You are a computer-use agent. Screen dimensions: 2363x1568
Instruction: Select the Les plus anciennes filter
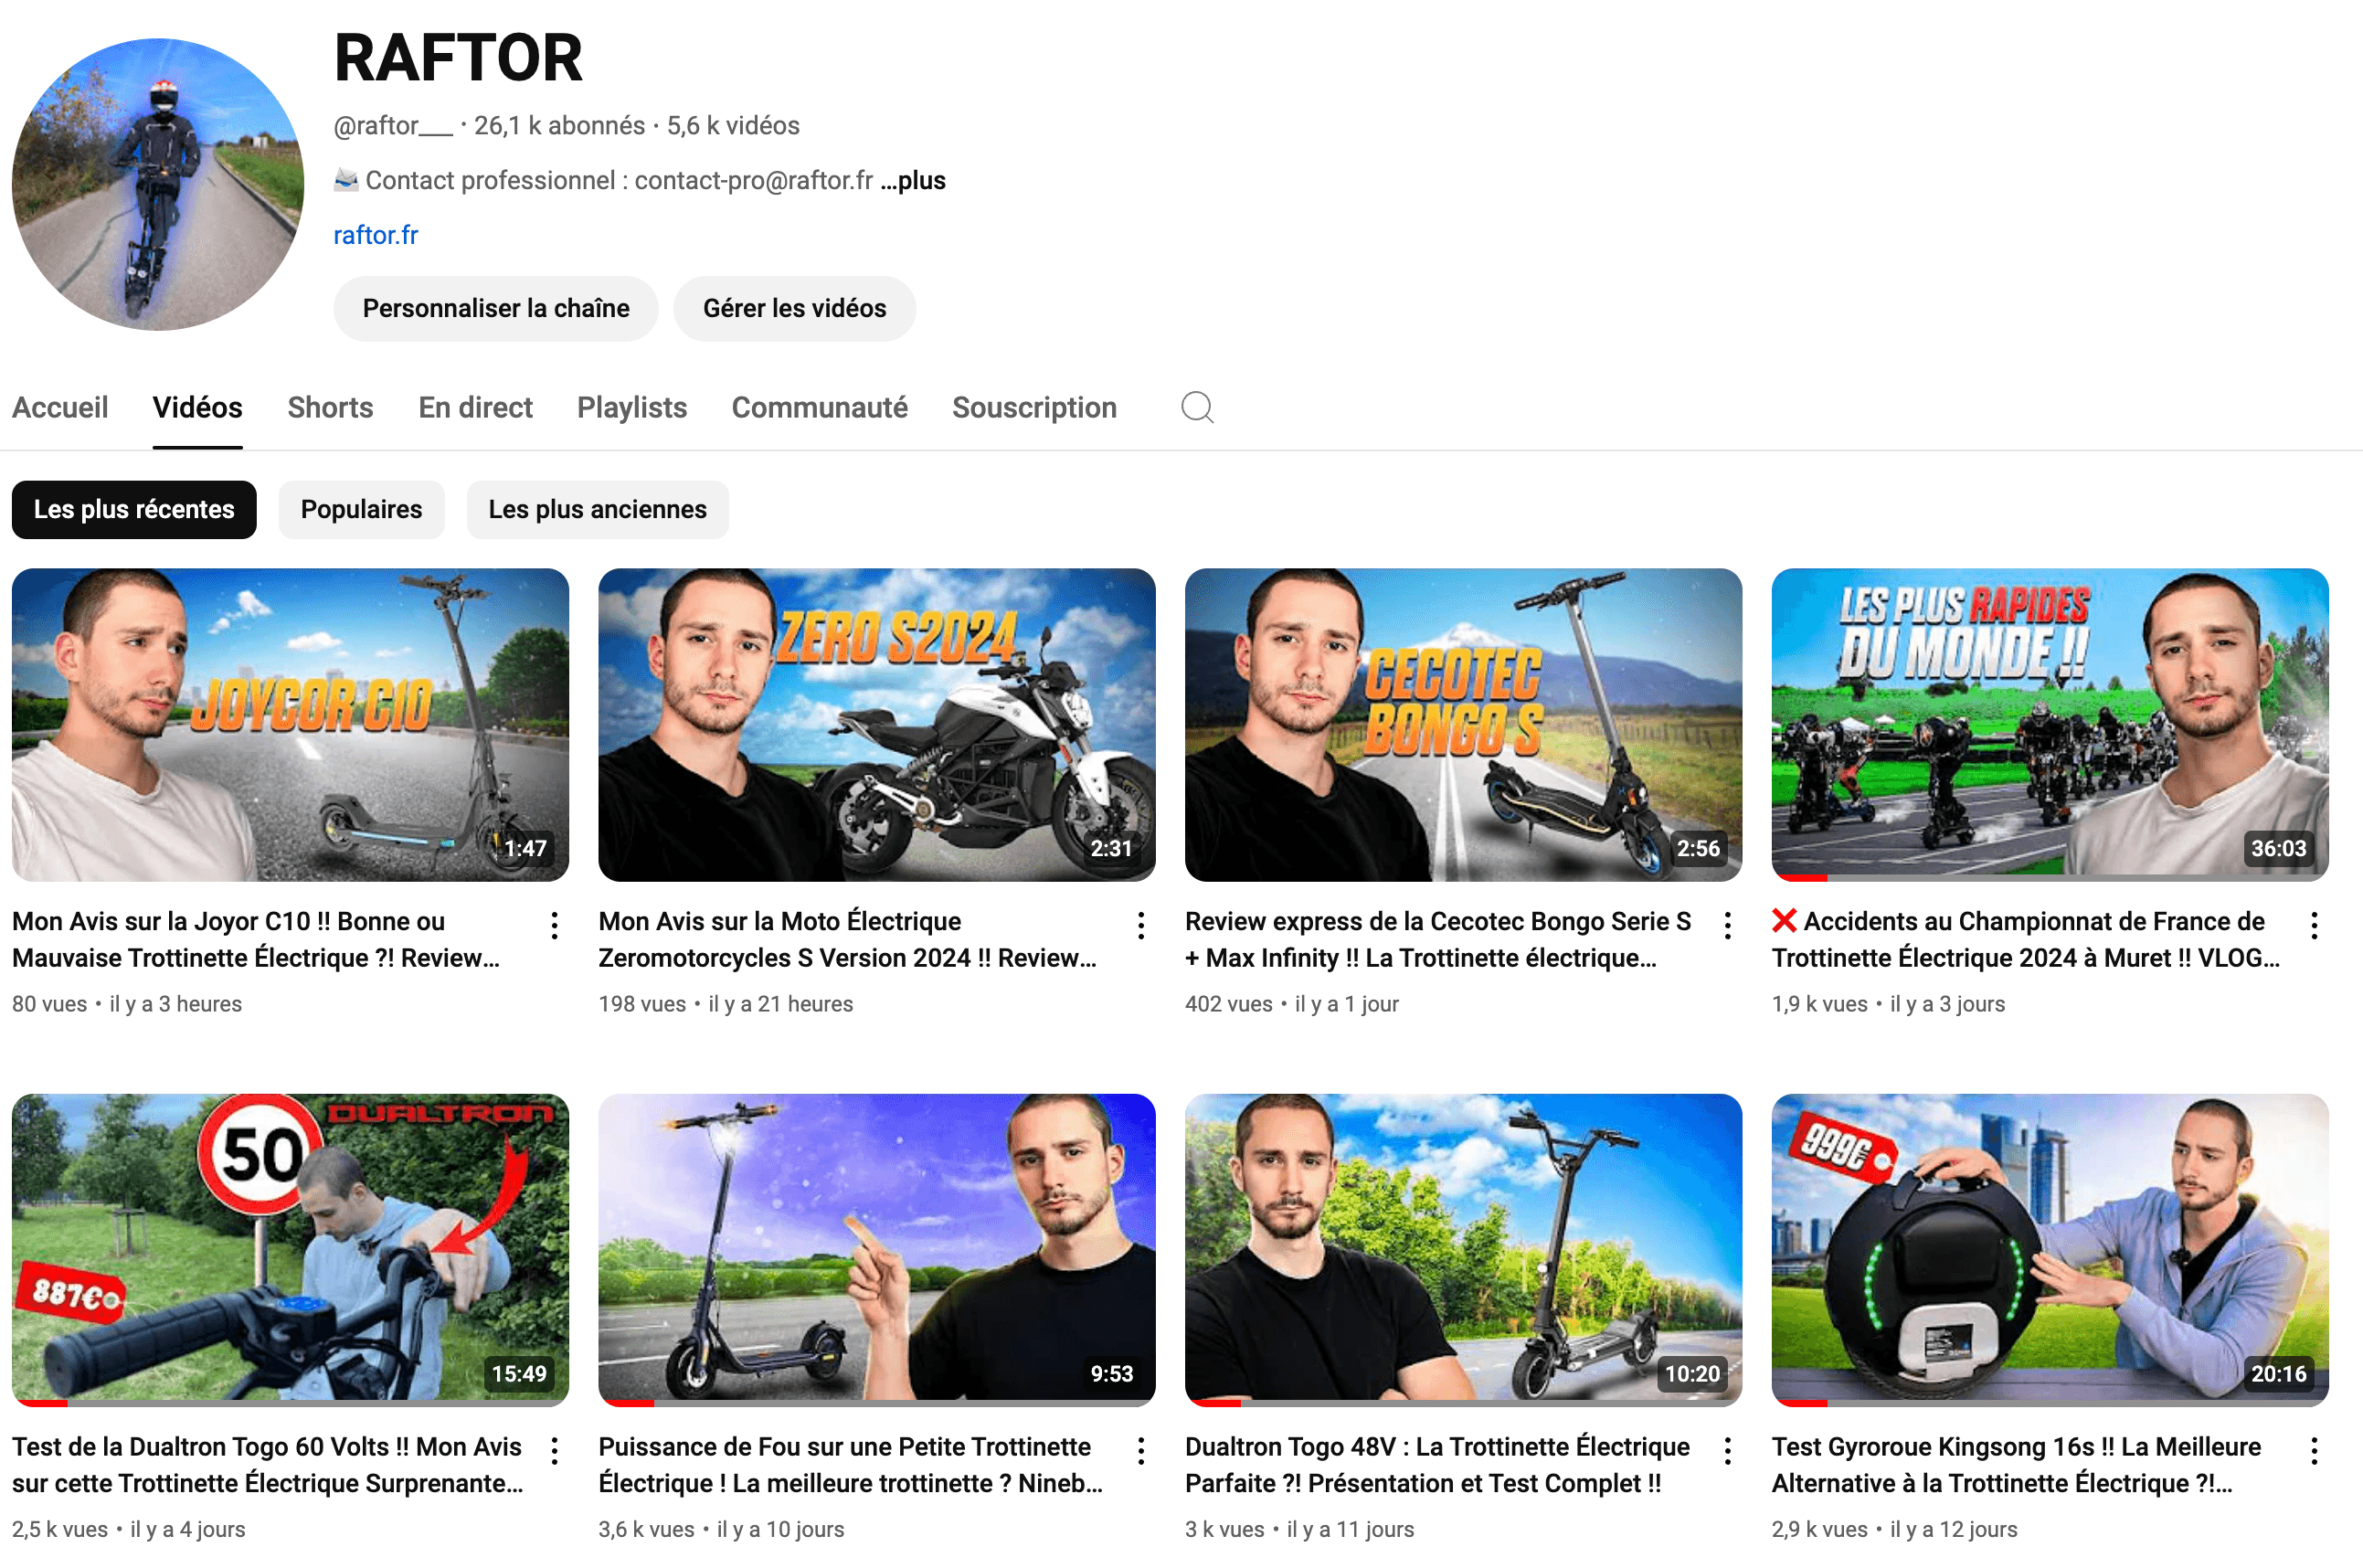pyautogui.click(x=597, y=510)
